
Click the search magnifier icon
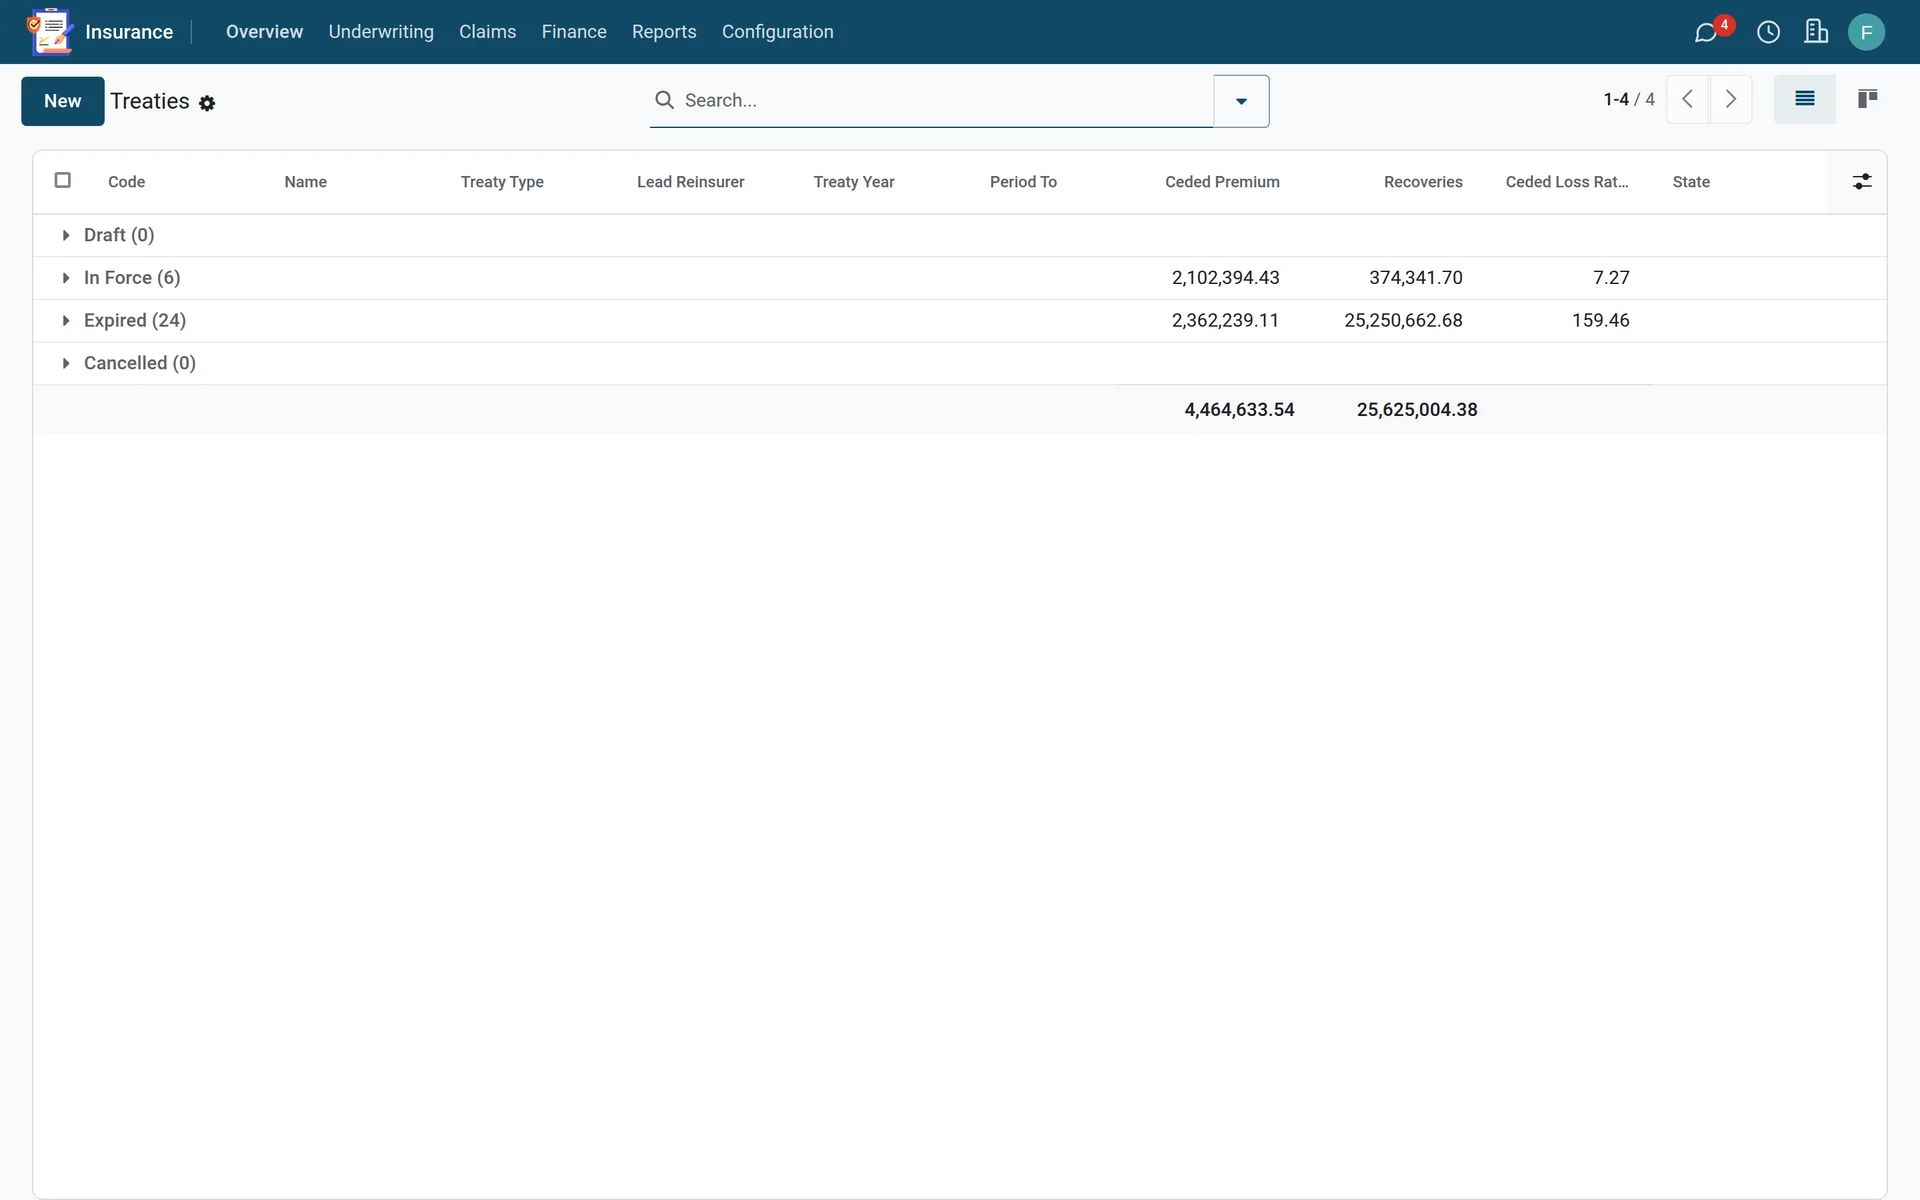coord(664,100)
